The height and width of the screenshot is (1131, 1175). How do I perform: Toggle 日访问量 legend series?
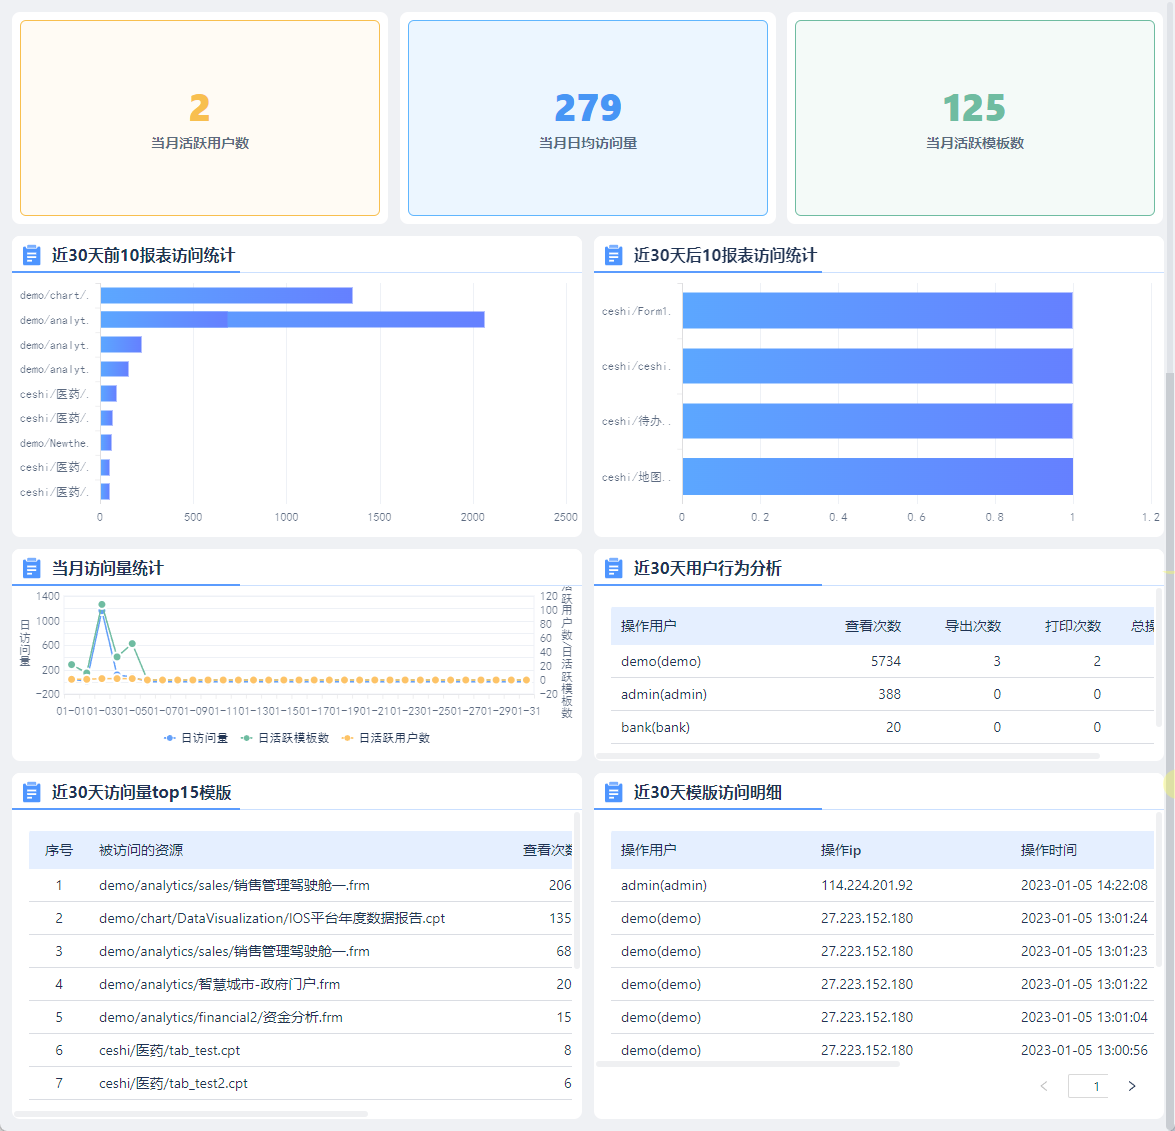pyautogui.click(x=196, y=738)
